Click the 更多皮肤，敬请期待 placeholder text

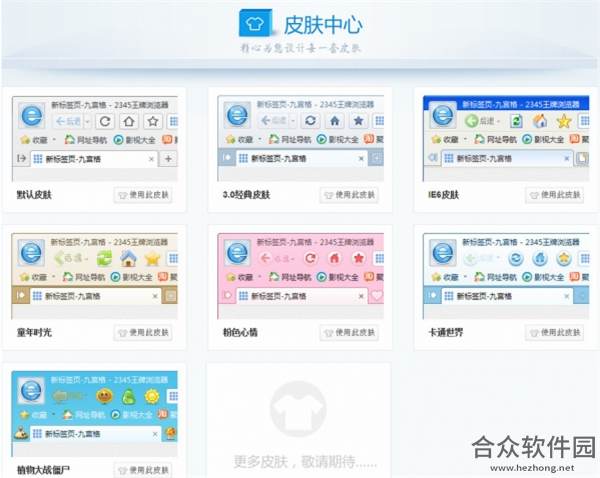tap(305, 462)
